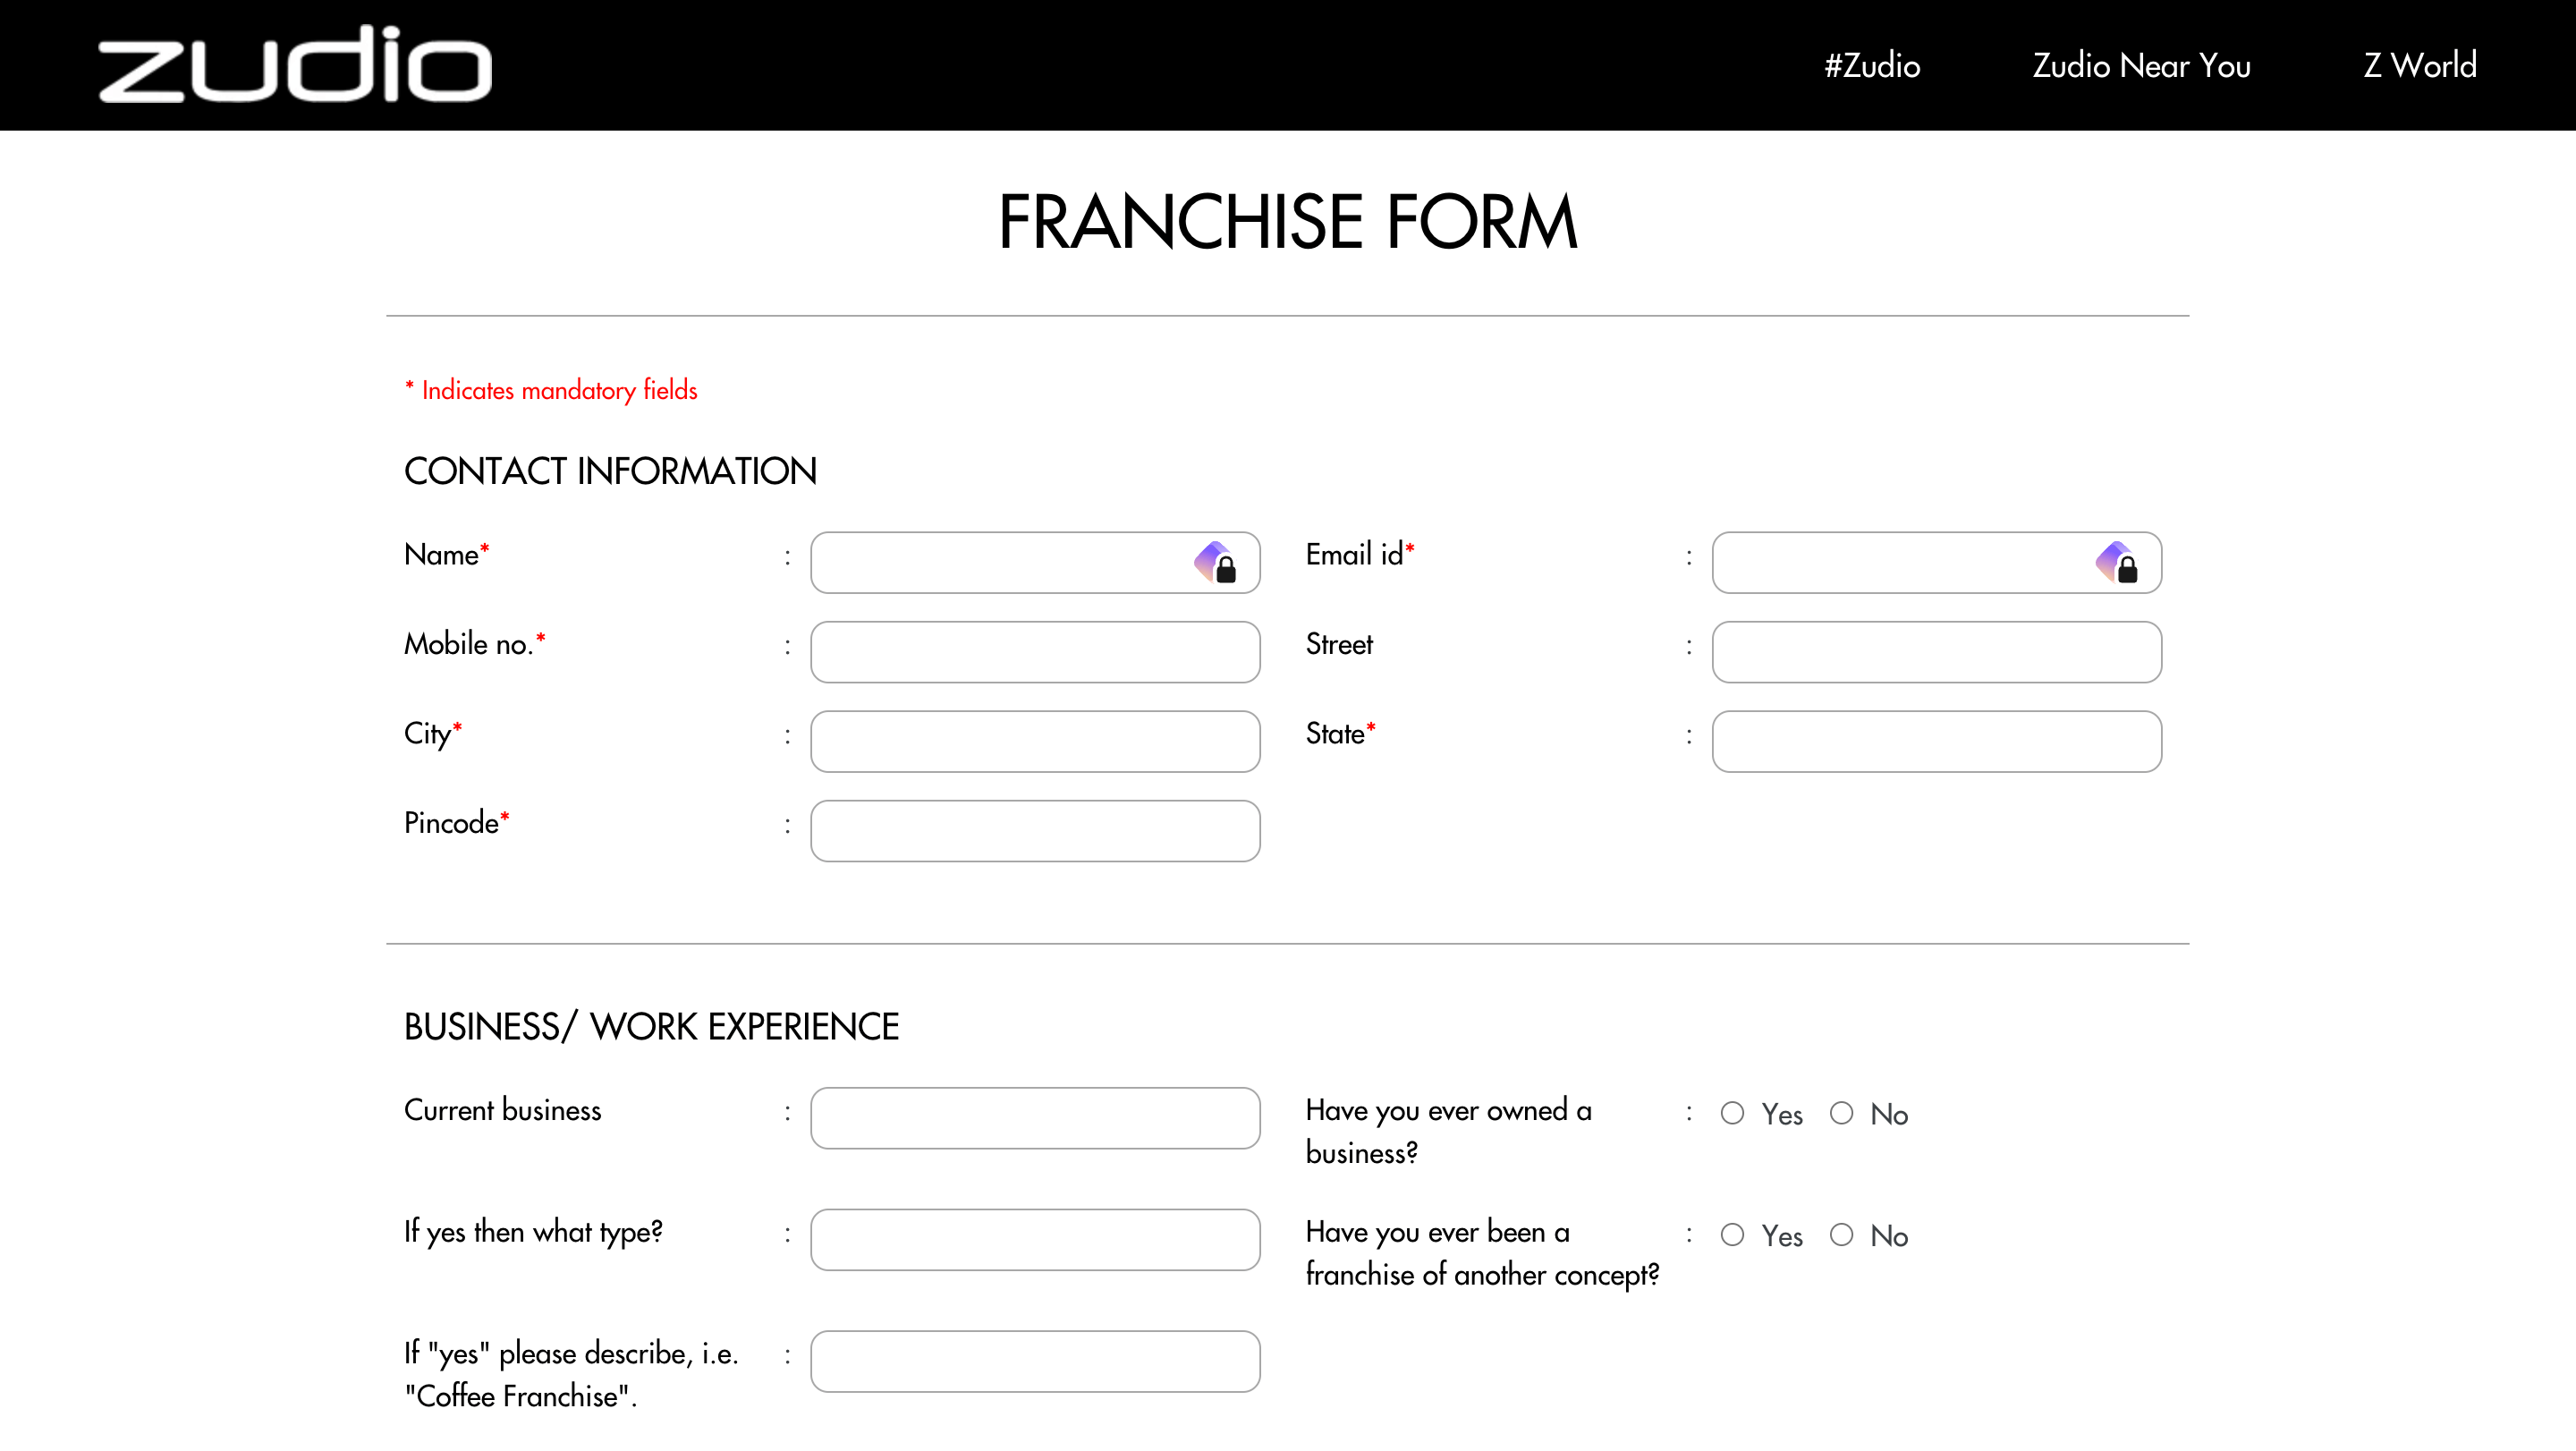The width and height of the screenshot is (2576, 1451).
Task: Focus the Email id input field
Action: (x=1937, y=563)
